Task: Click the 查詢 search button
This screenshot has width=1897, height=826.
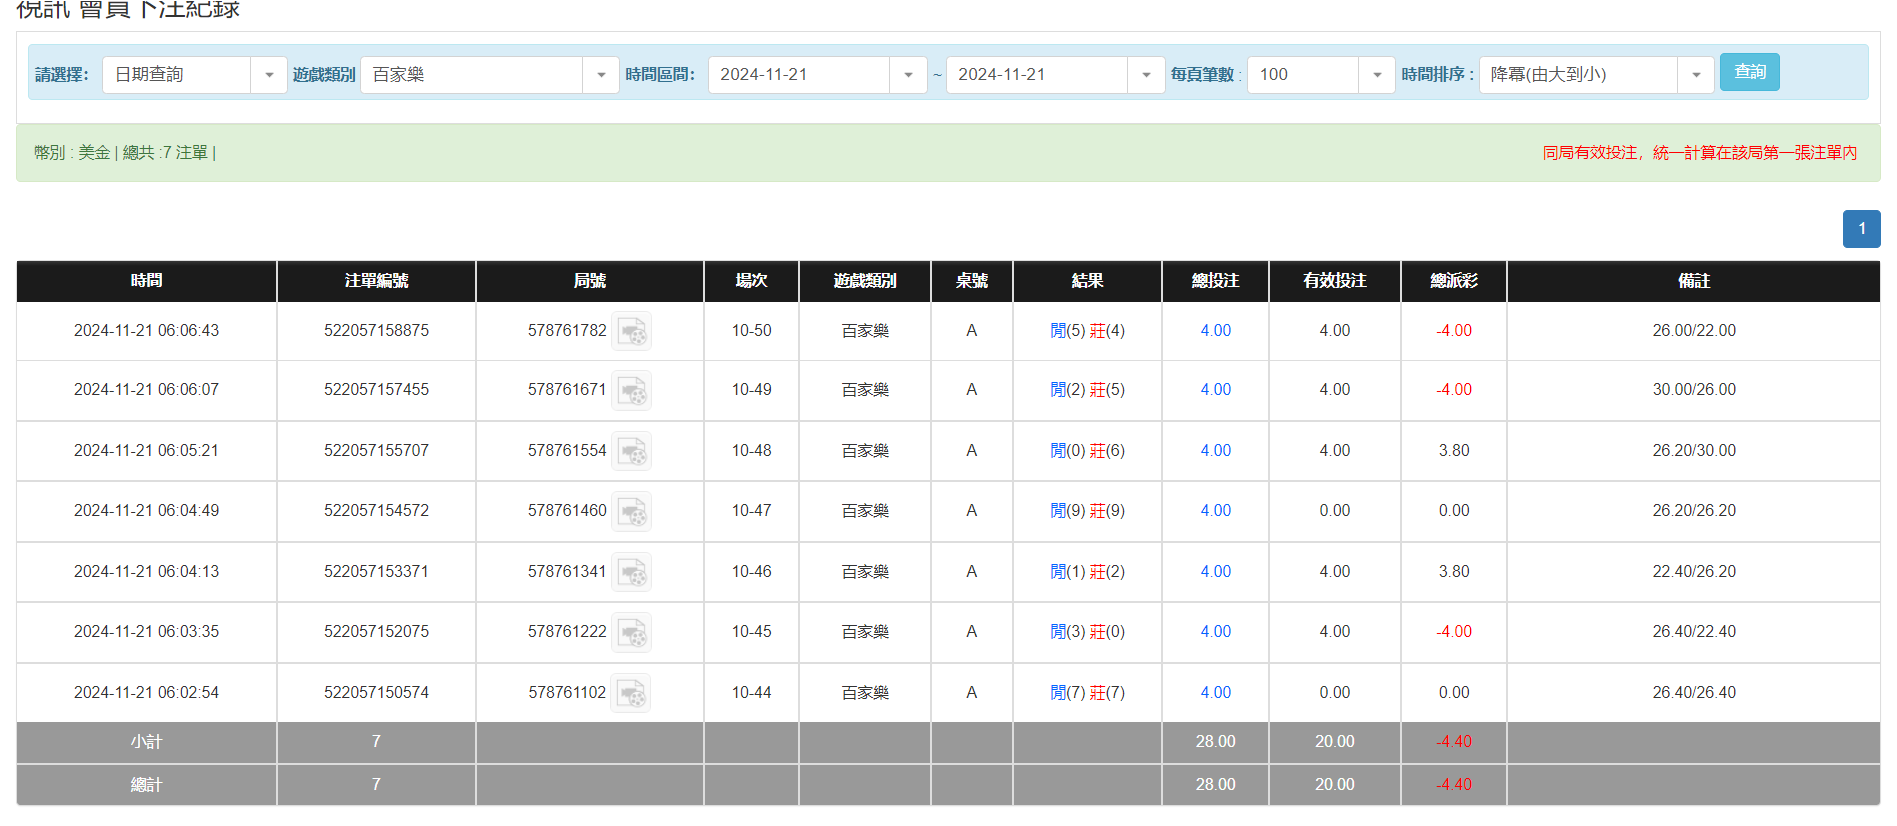Action: [1749, 72]
